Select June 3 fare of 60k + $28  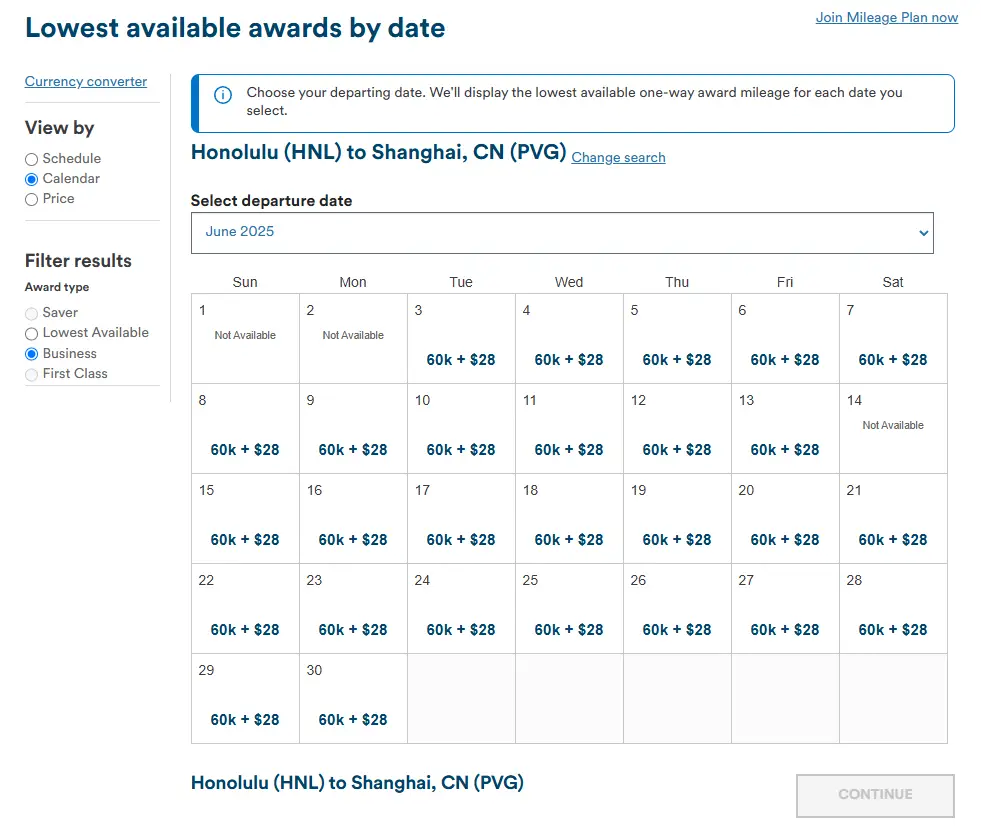pos(461,360)
